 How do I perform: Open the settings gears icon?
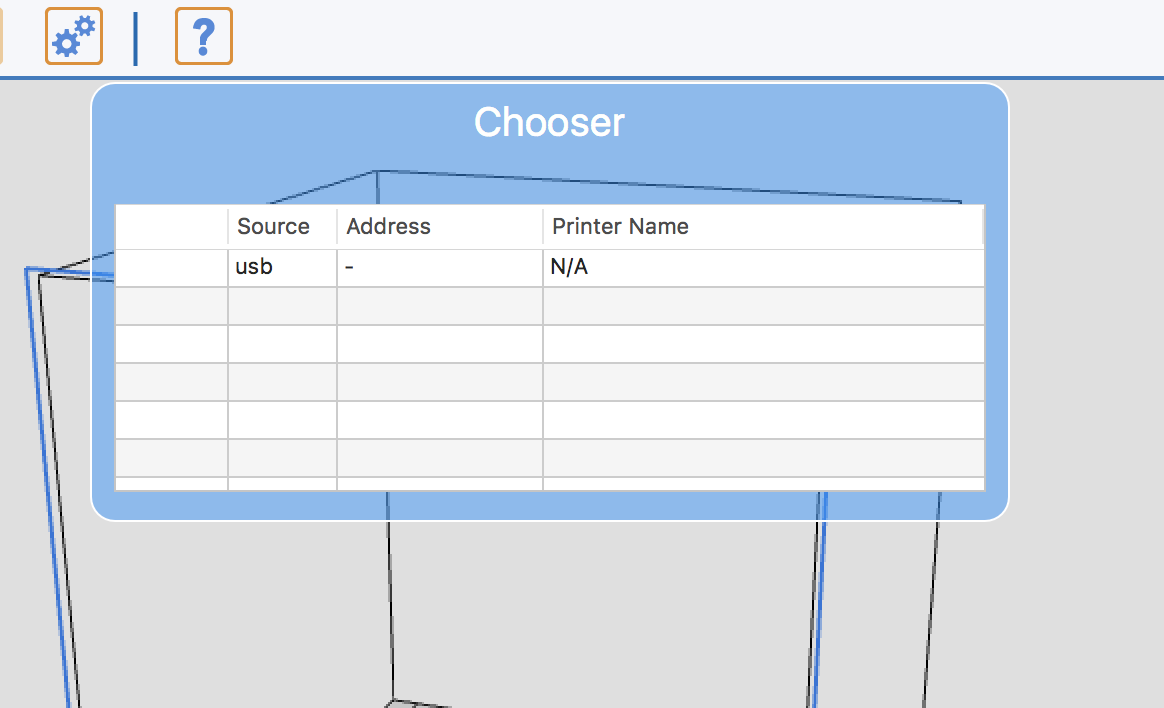(x=73, y=36)
